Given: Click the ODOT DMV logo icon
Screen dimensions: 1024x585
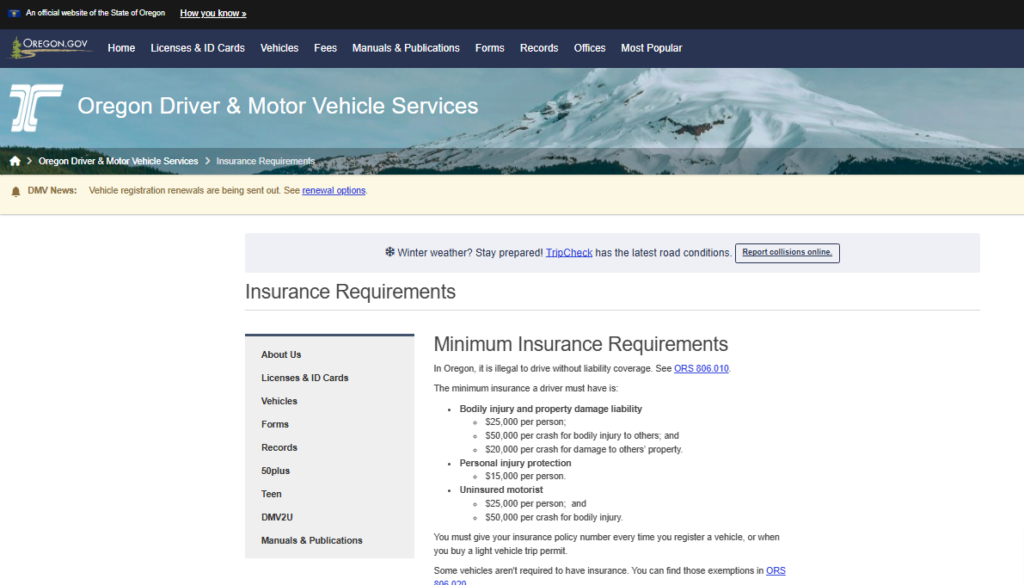Looking at the screenshot, I should [x=36, y=107].
